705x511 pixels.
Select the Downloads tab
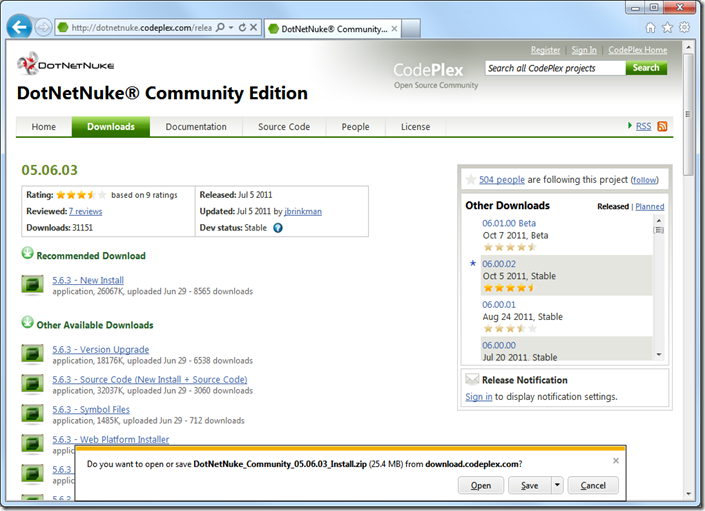pos(111,127)
